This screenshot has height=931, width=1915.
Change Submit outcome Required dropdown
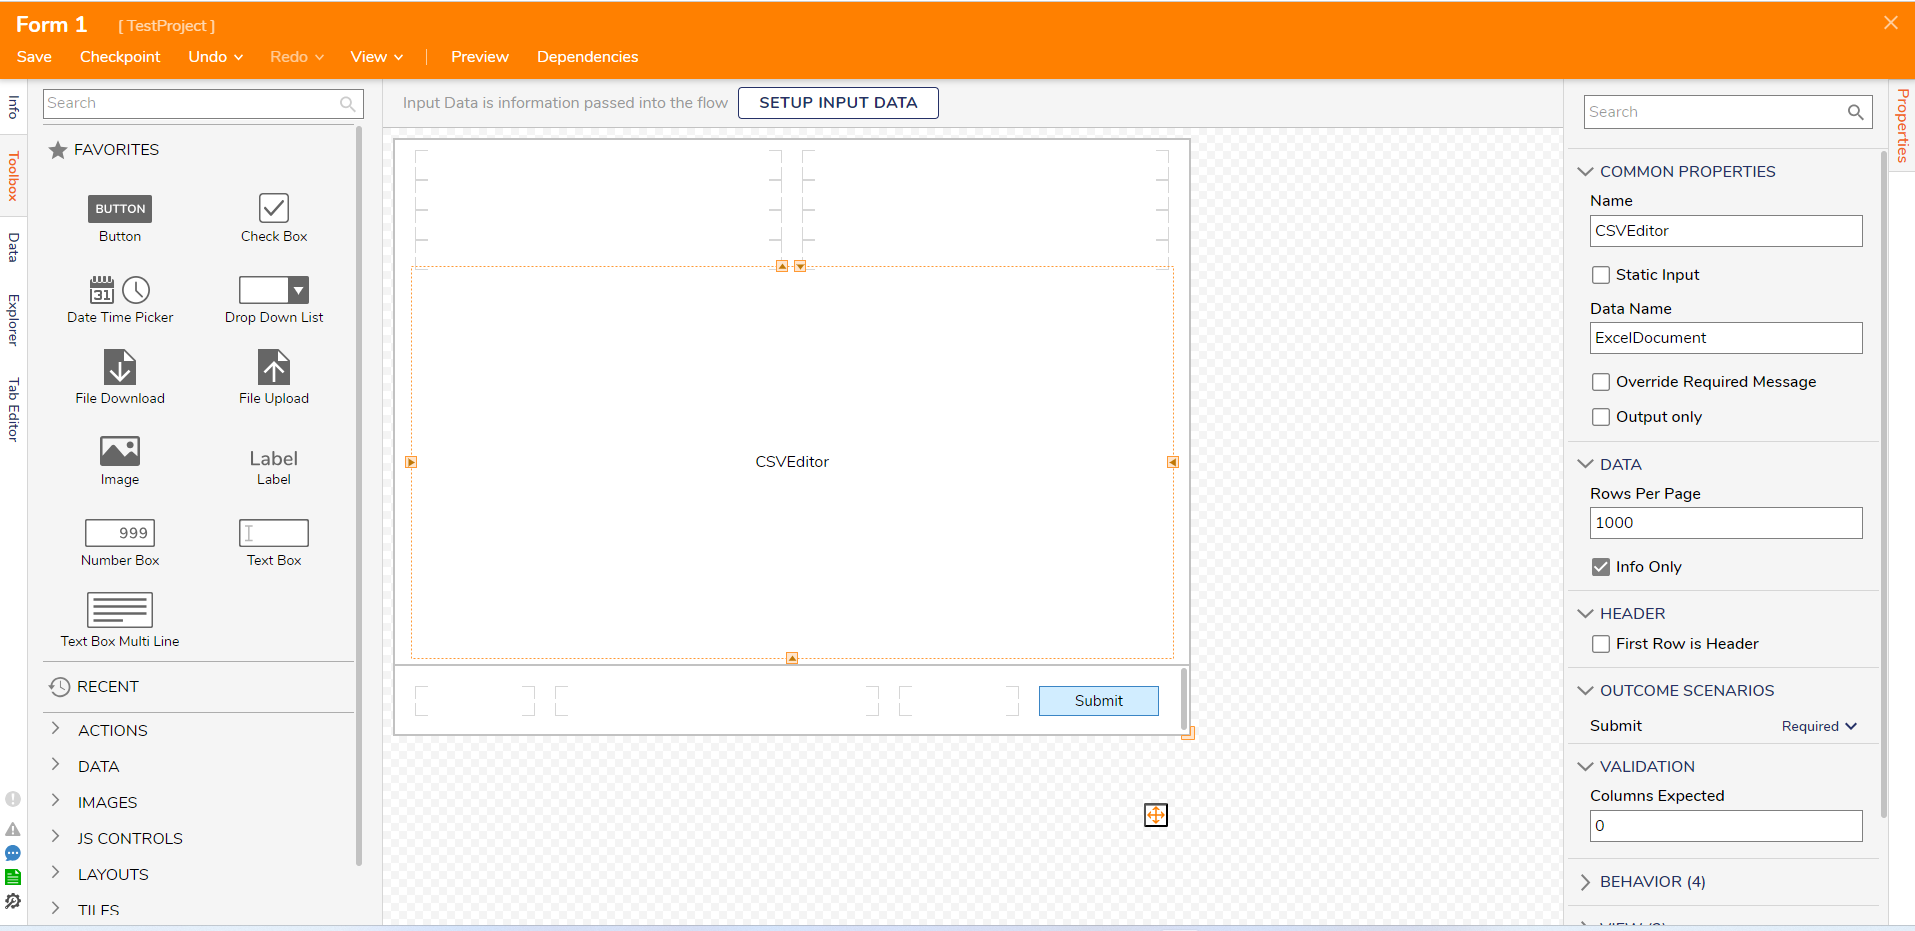pyautogui.click(x=1819, y=727)
